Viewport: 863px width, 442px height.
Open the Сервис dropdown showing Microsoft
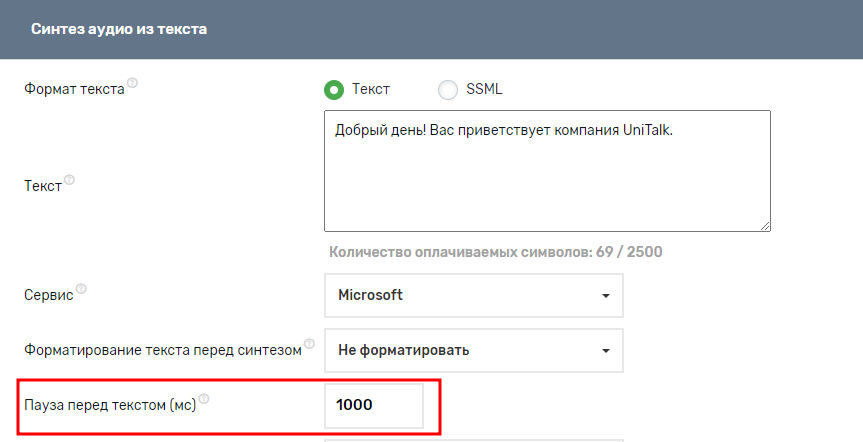[x=473, y=295]
